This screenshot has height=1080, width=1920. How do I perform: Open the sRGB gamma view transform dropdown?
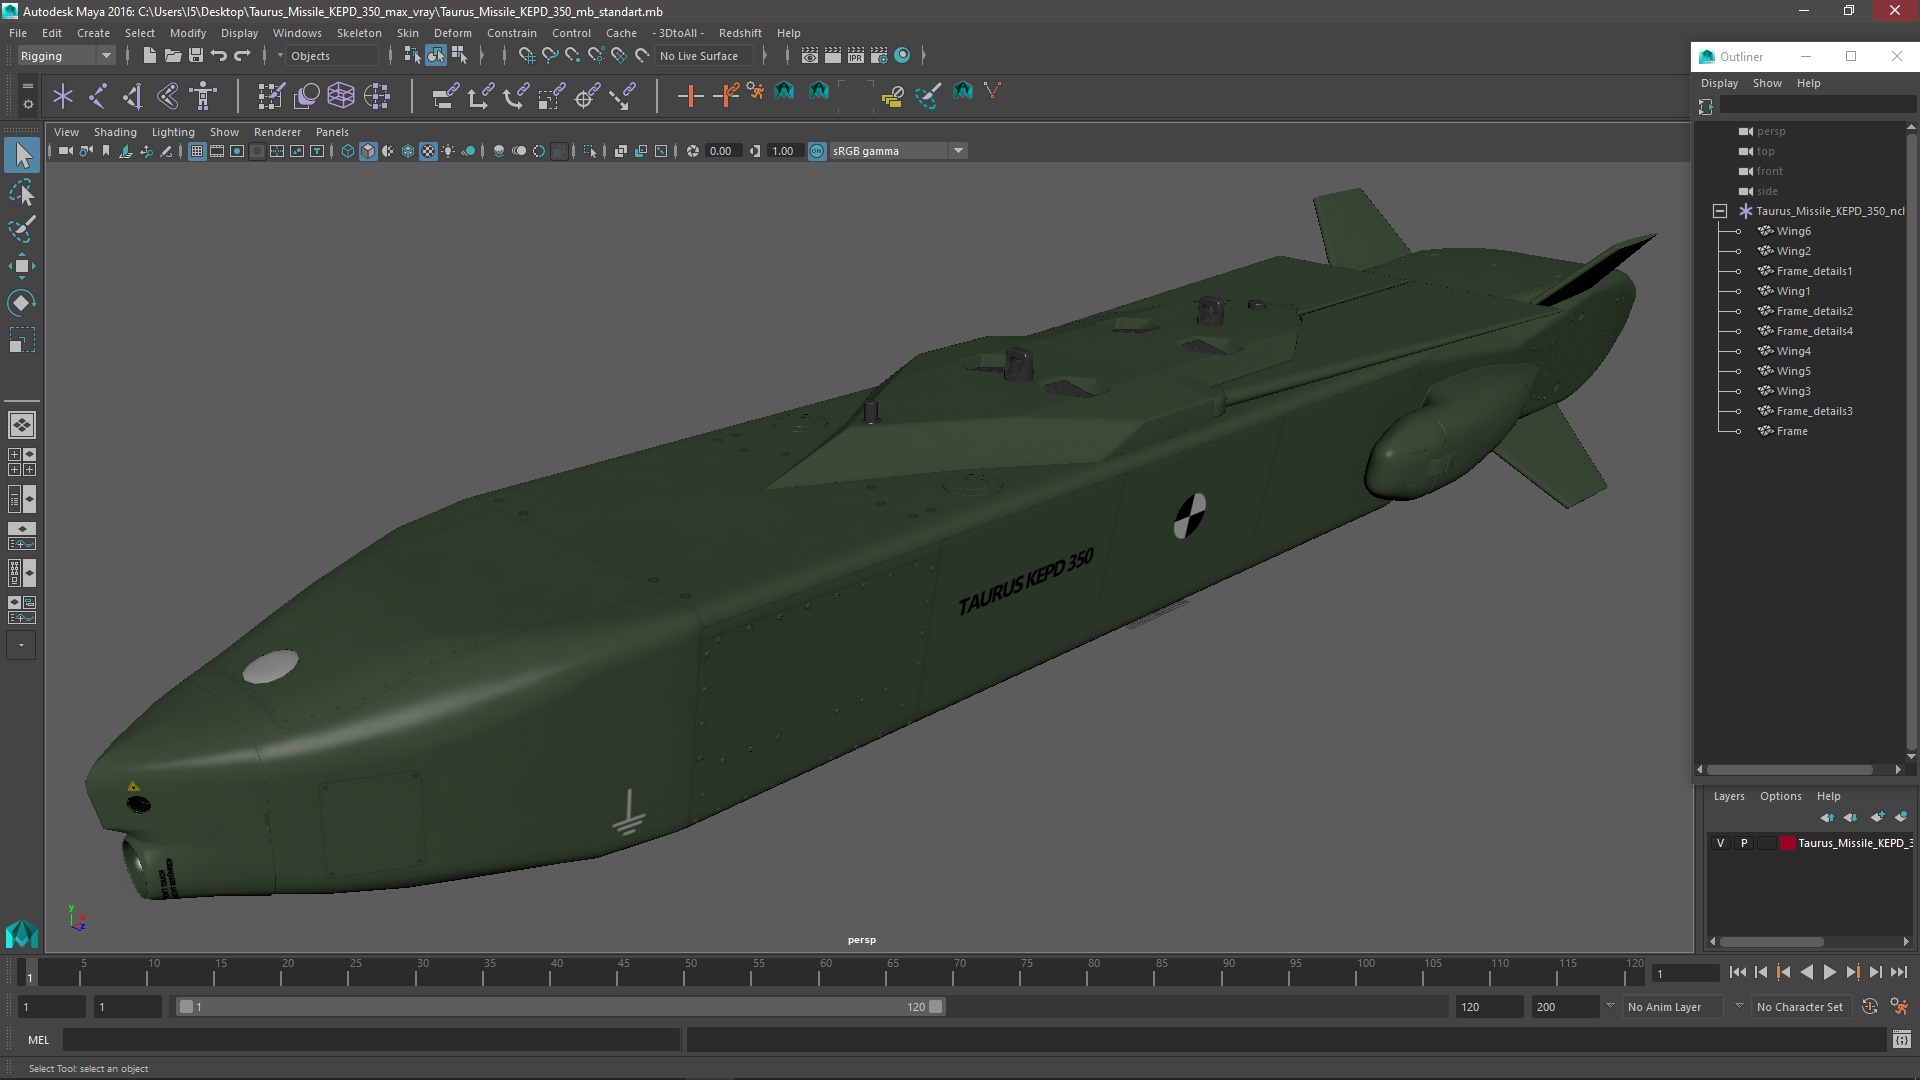[x=898, y=151]
